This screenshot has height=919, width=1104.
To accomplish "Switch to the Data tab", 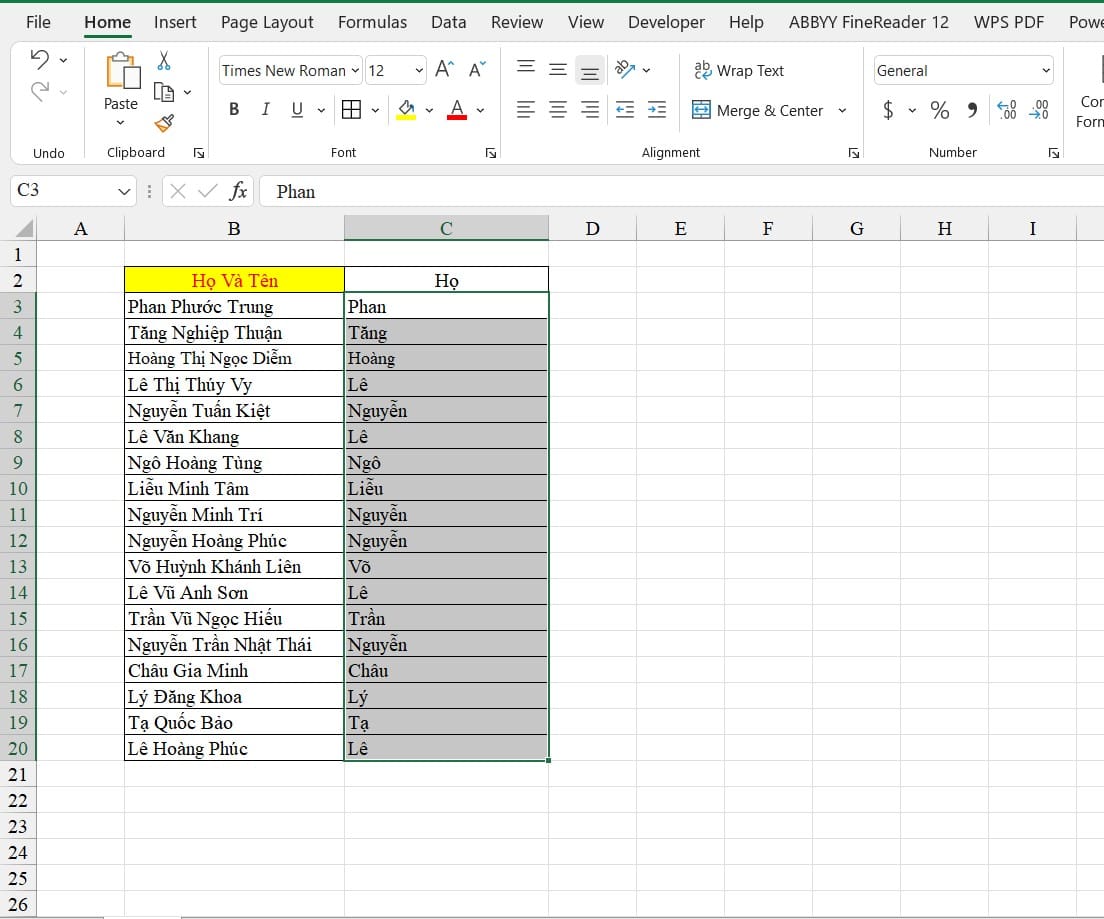I will coord(448,23).
